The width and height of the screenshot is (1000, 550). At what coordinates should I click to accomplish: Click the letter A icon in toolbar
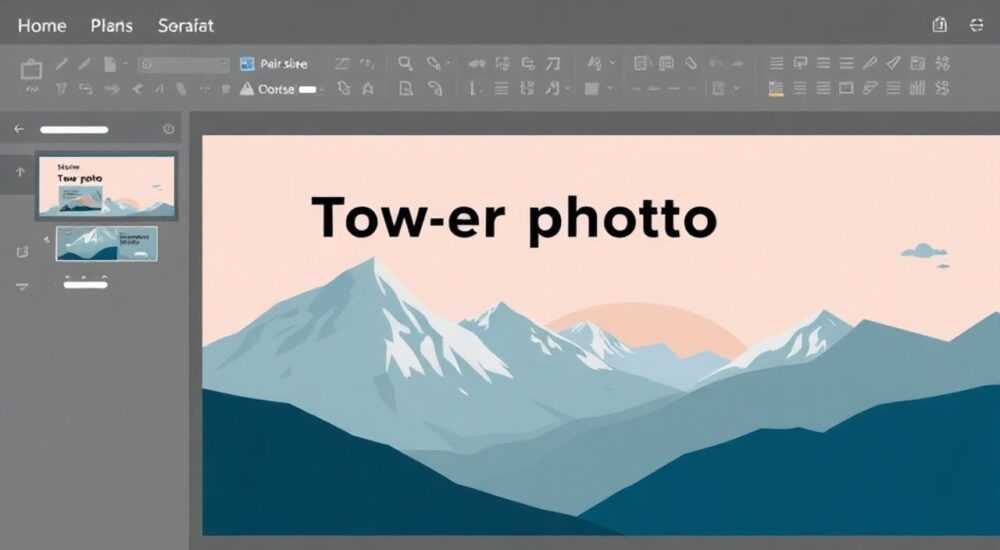point(368,89)
